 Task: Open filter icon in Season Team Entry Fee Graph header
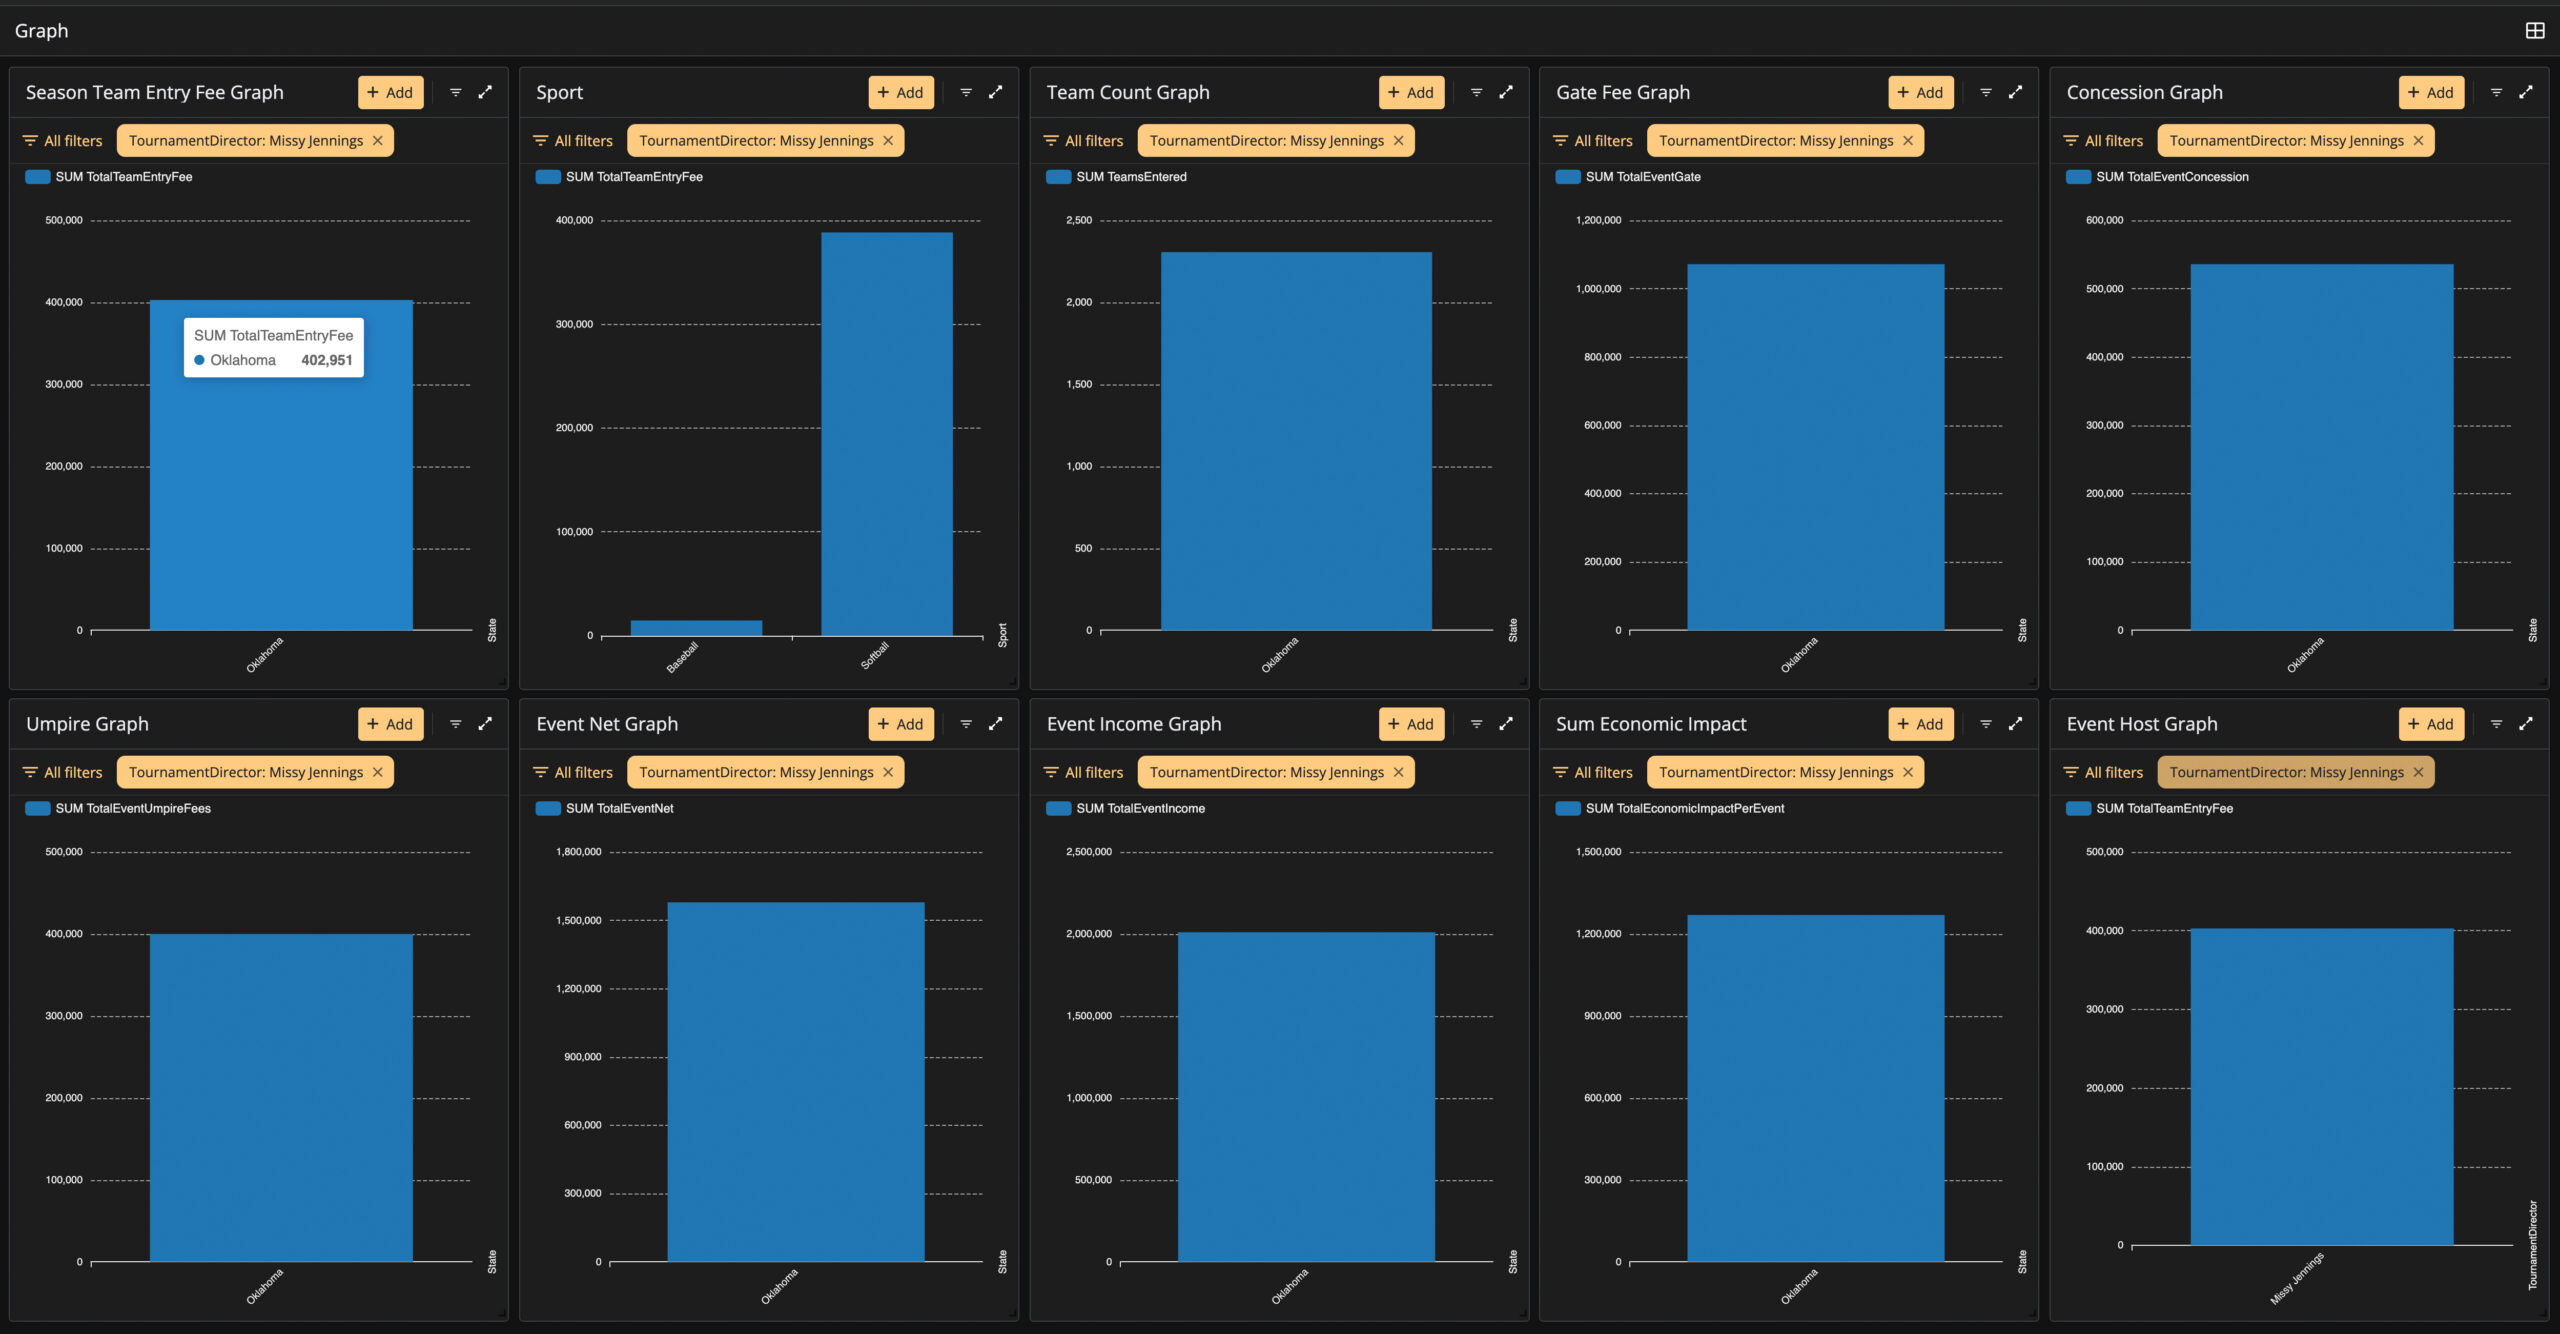point(455,92)
